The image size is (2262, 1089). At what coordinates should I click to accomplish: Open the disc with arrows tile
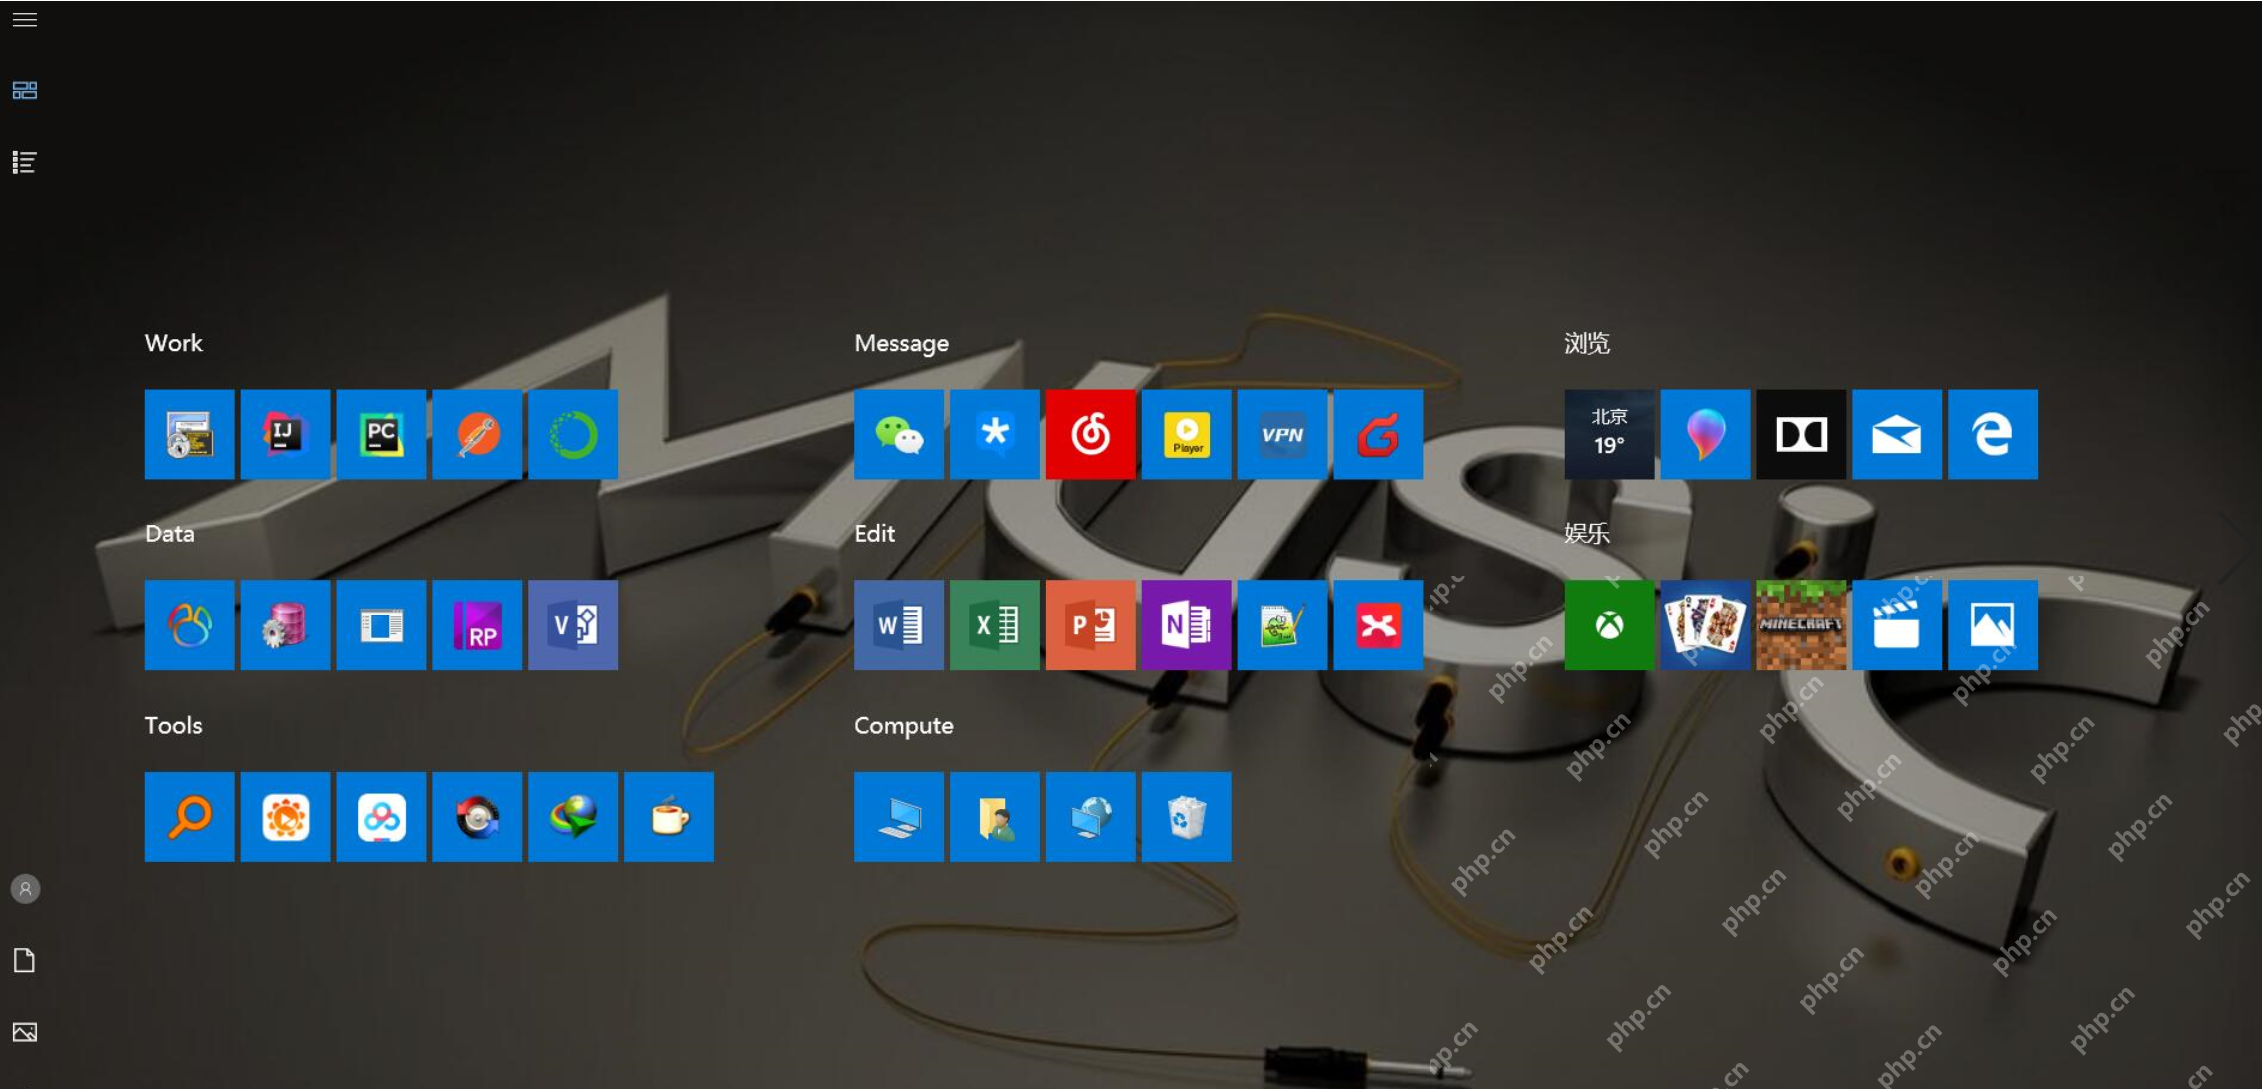click(x=477, y=817)
